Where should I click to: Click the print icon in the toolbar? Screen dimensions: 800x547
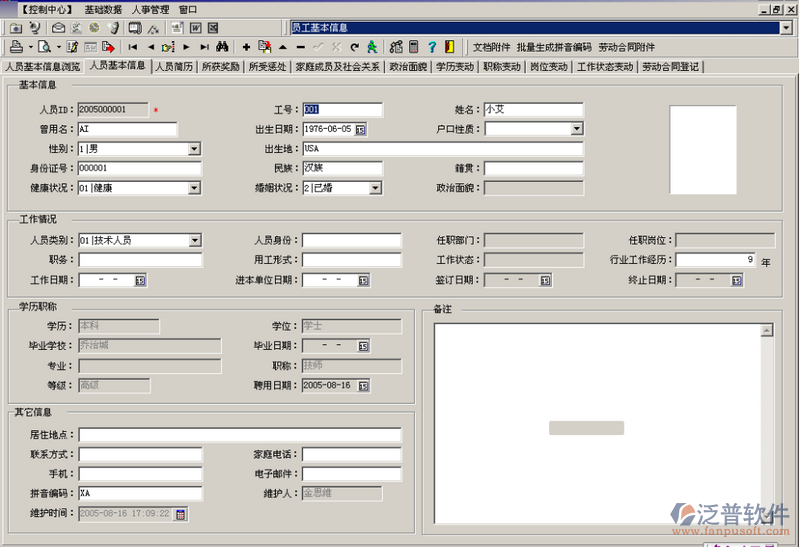[x=16, y=47]
